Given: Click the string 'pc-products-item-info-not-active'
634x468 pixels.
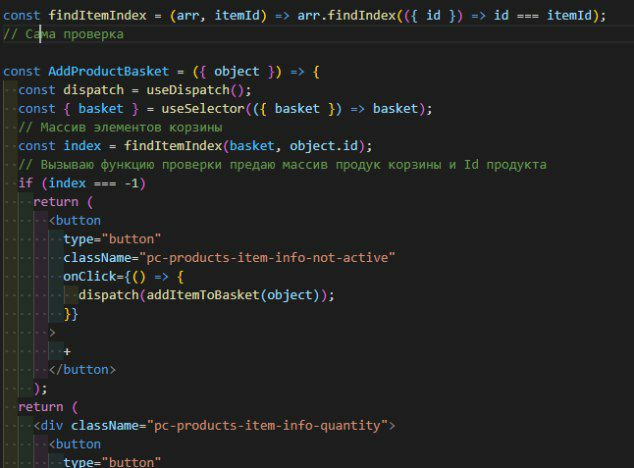Looking at the screenshot, I should tap(267, 257).
